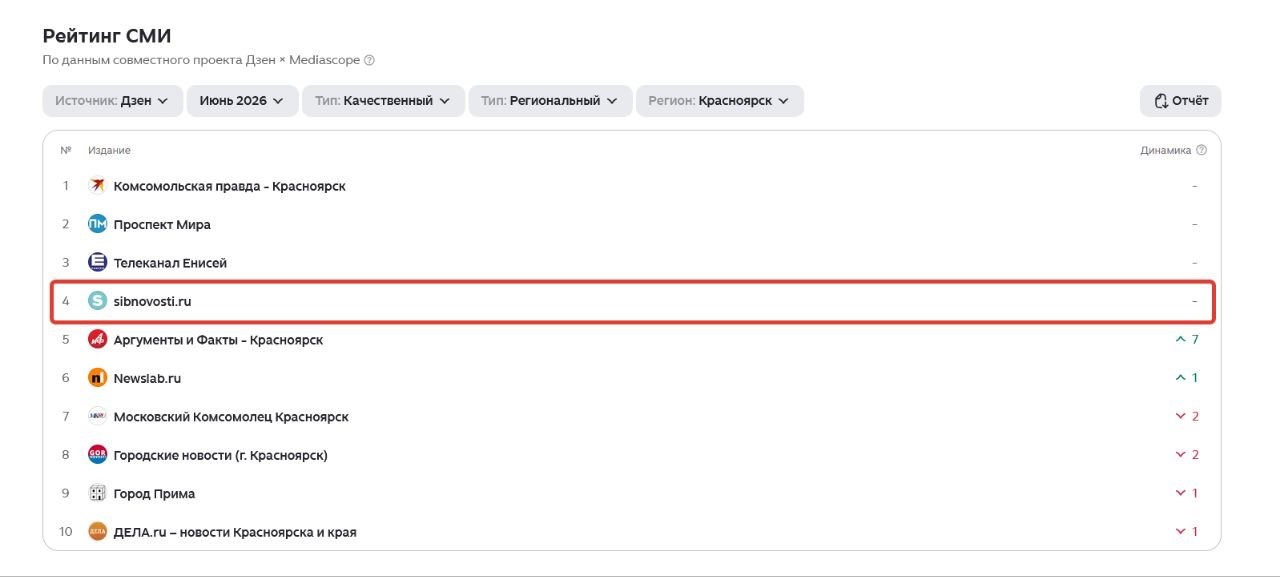Open Newslab.ru publication

tap(147, 378)
